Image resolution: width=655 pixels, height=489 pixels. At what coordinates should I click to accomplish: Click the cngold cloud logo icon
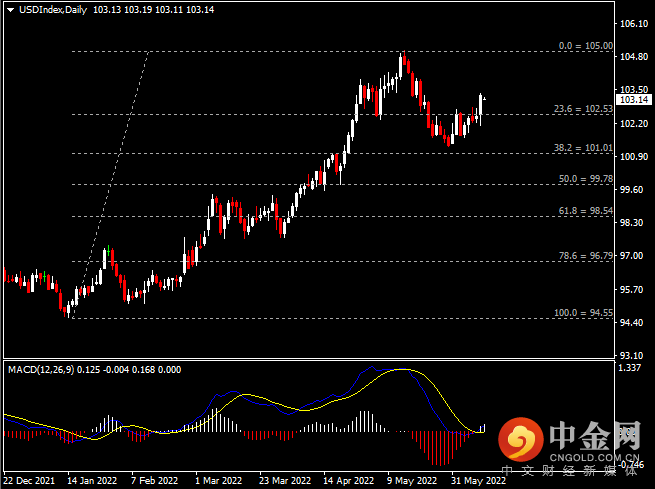pos(520,439)
